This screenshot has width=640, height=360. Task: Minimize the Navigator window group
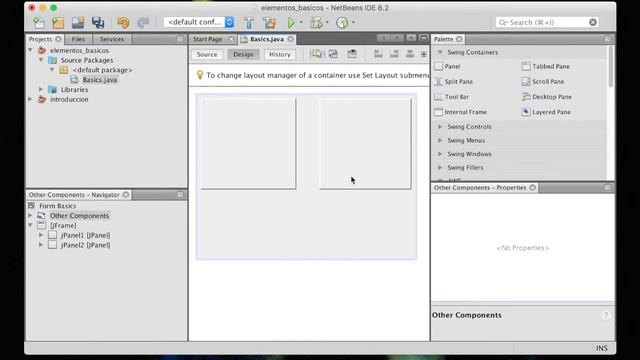coord(180,195)
